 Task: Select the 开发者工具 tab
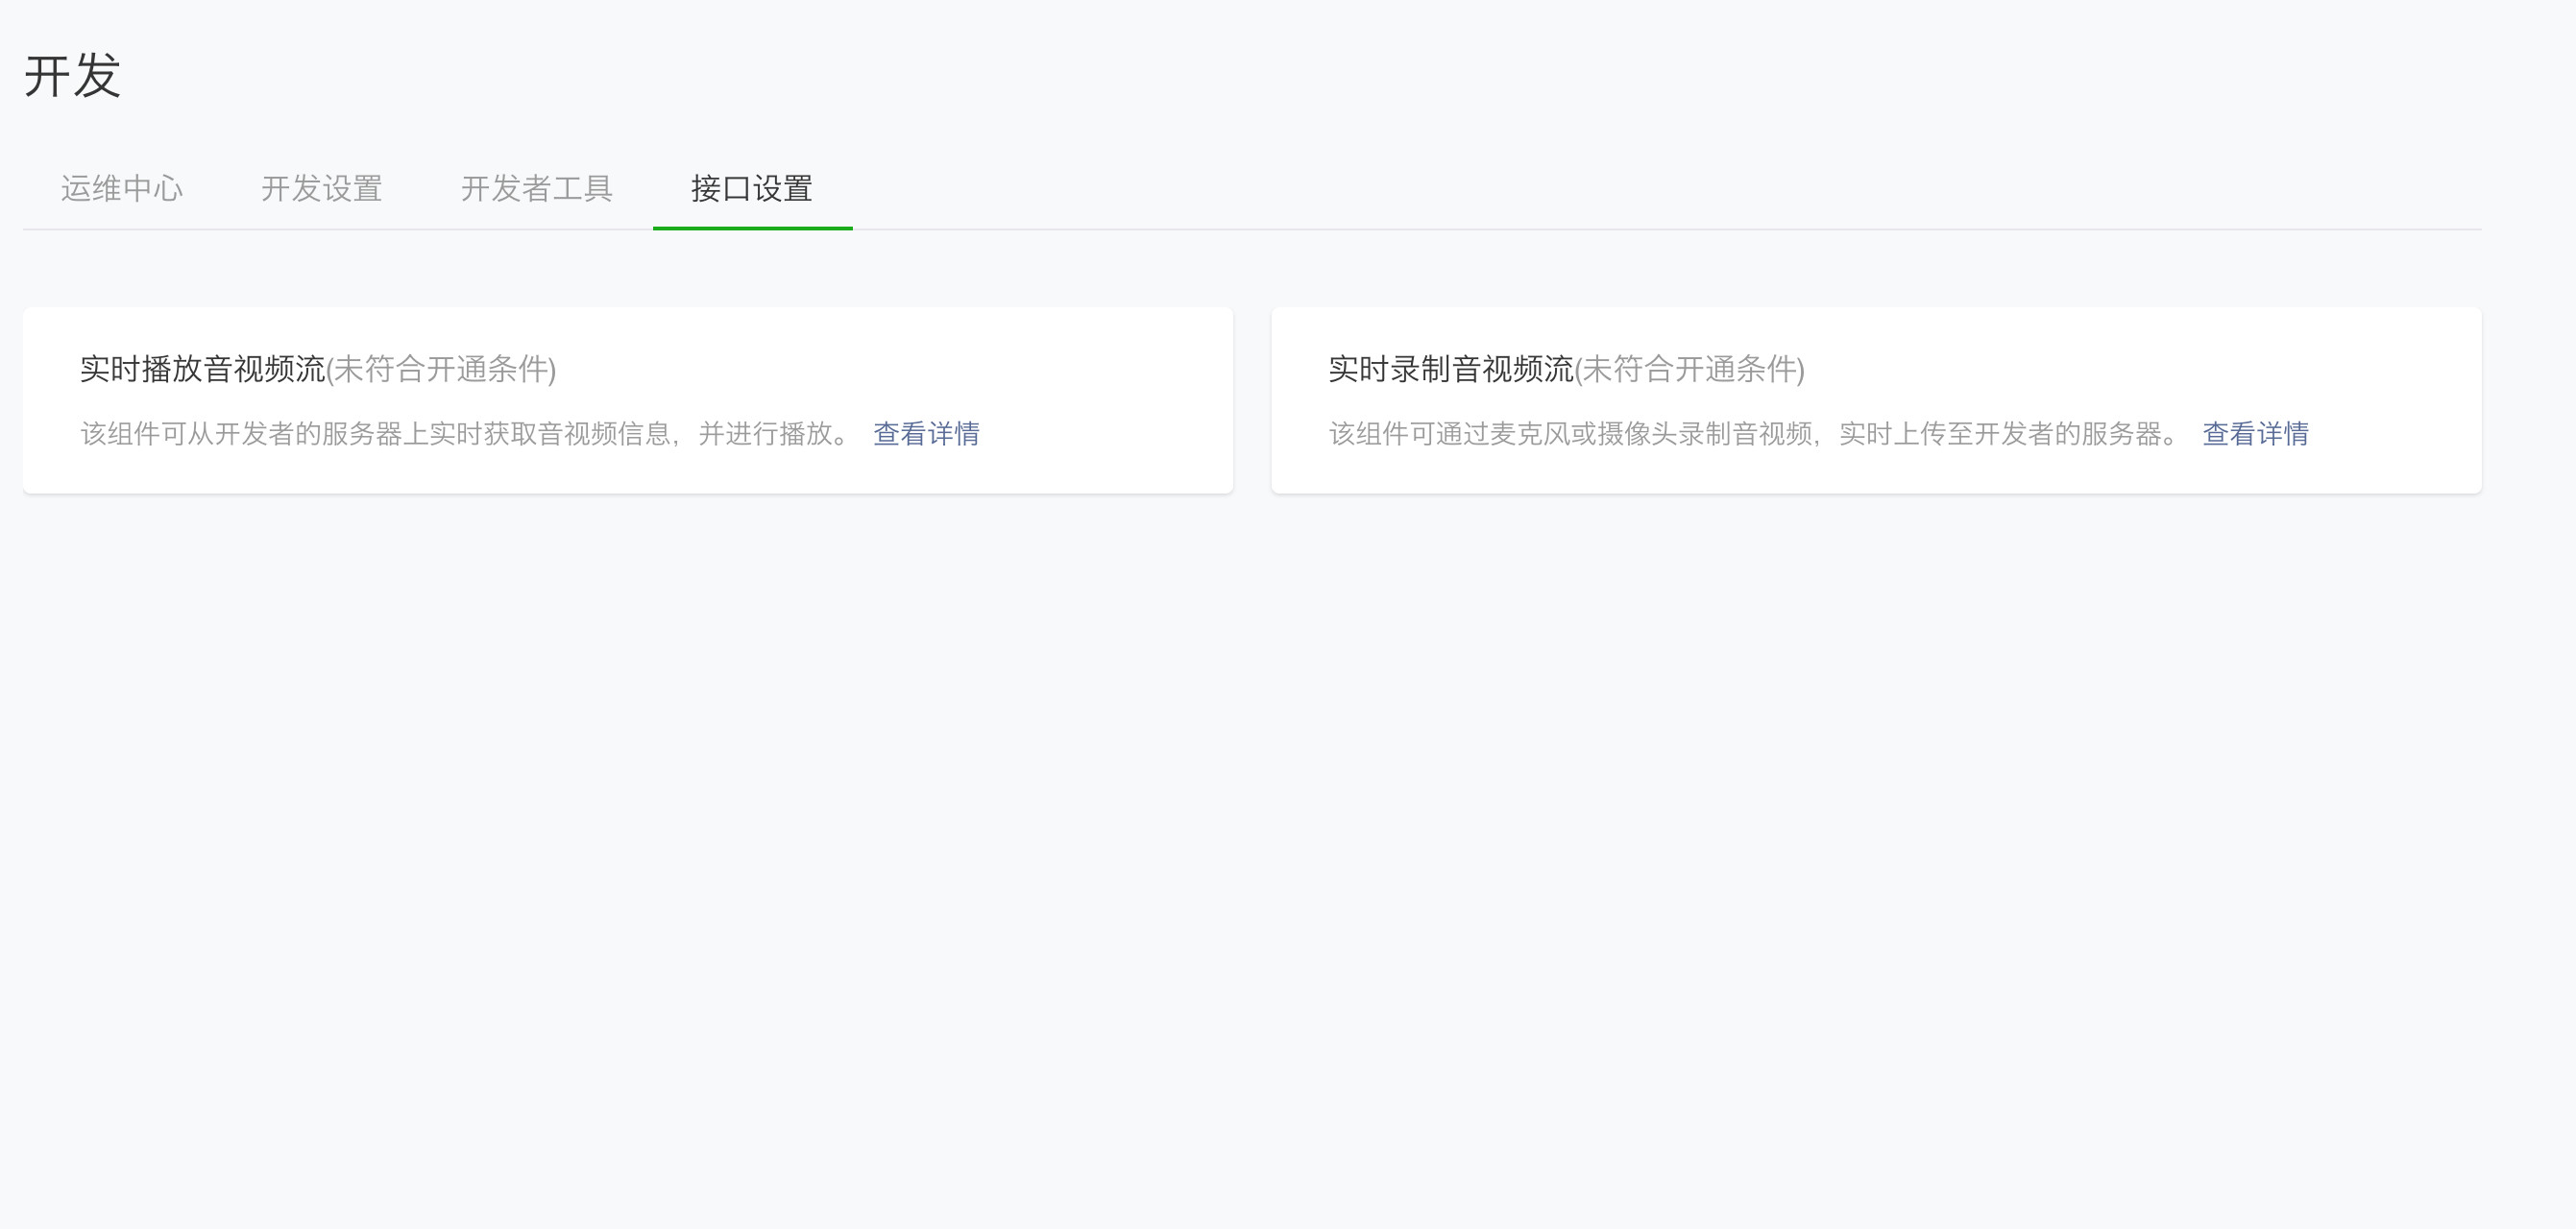click(536, 188)
